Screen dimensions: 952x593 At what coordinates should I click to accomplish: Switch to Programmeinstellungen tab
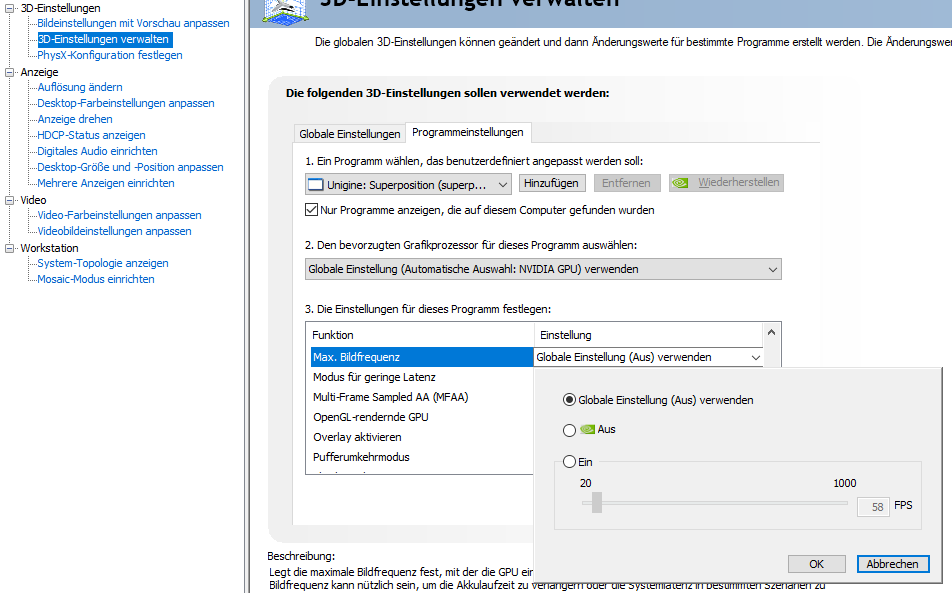468,132
